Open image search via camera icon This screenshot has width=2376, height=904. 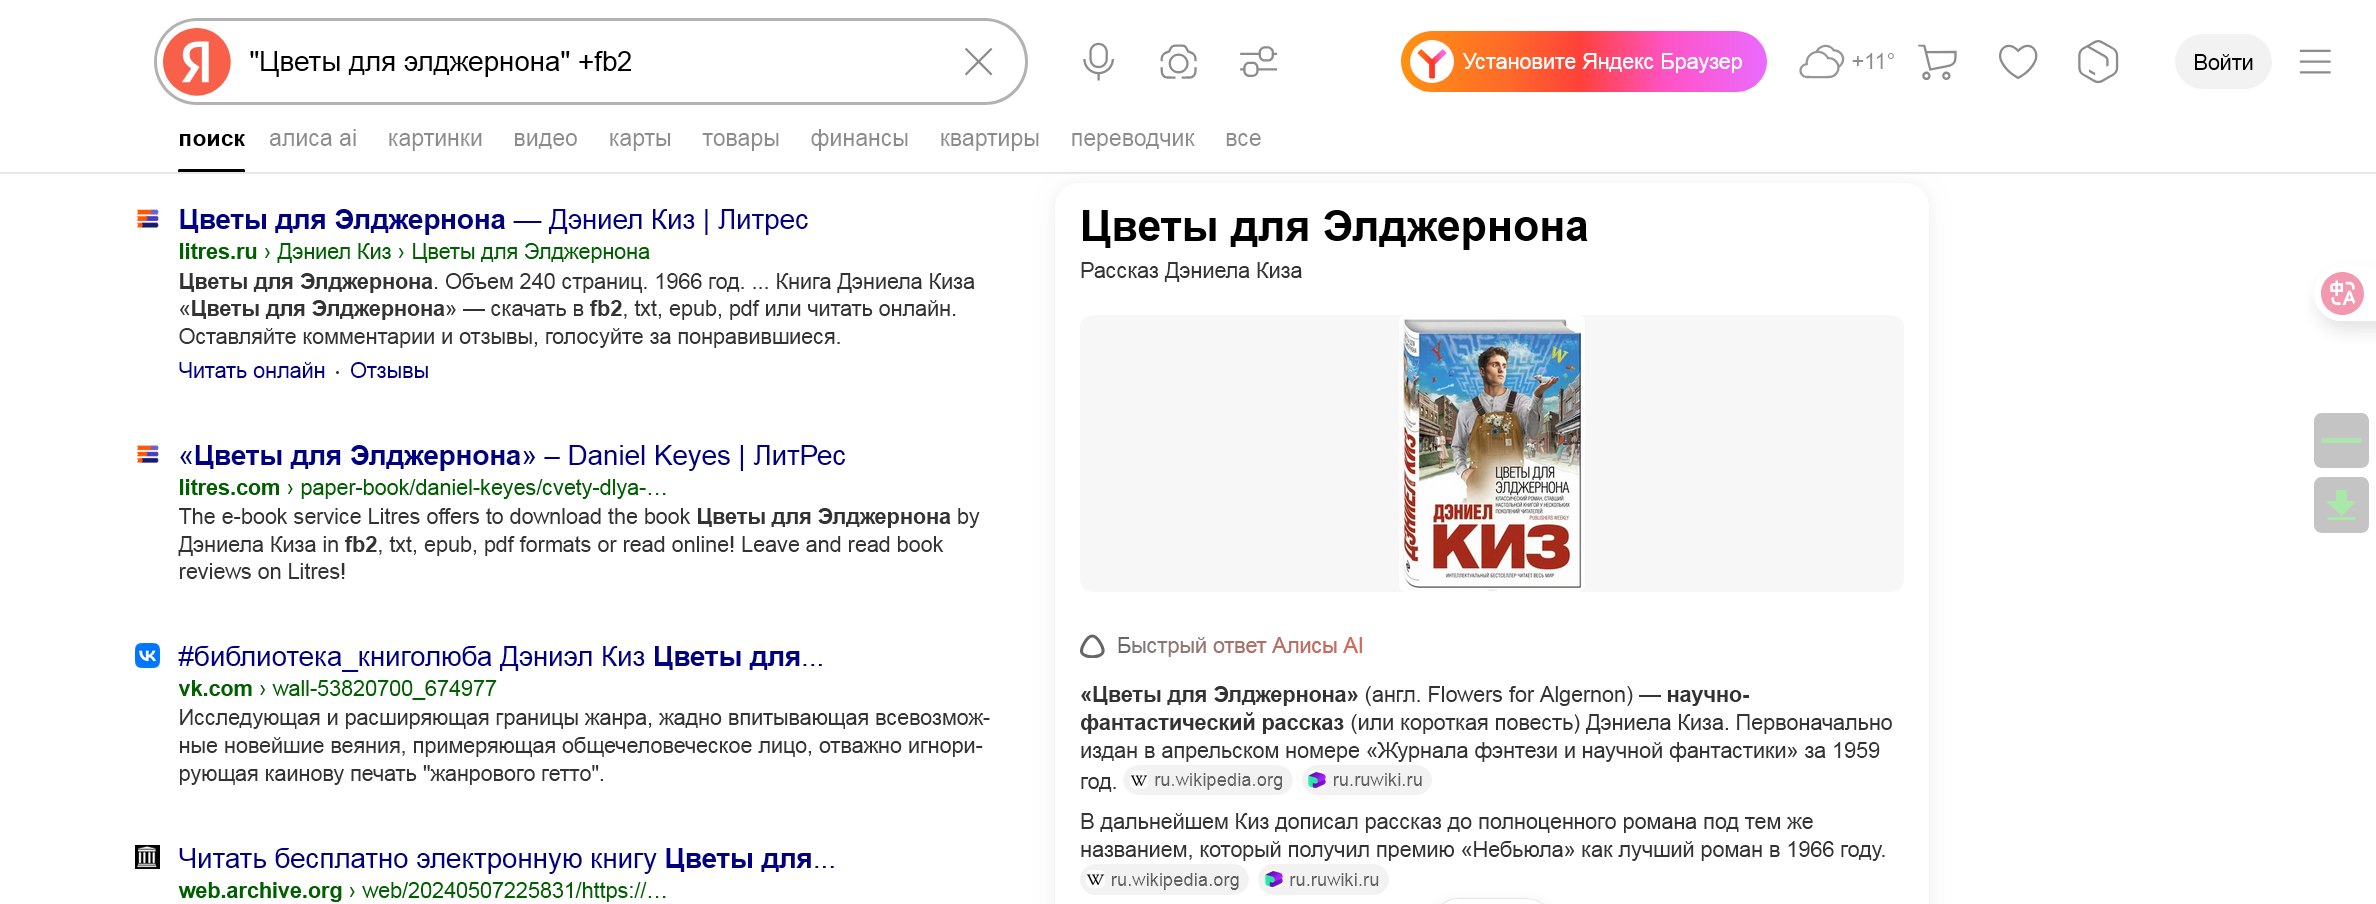pyautogui.click(x=1178, y=62)
